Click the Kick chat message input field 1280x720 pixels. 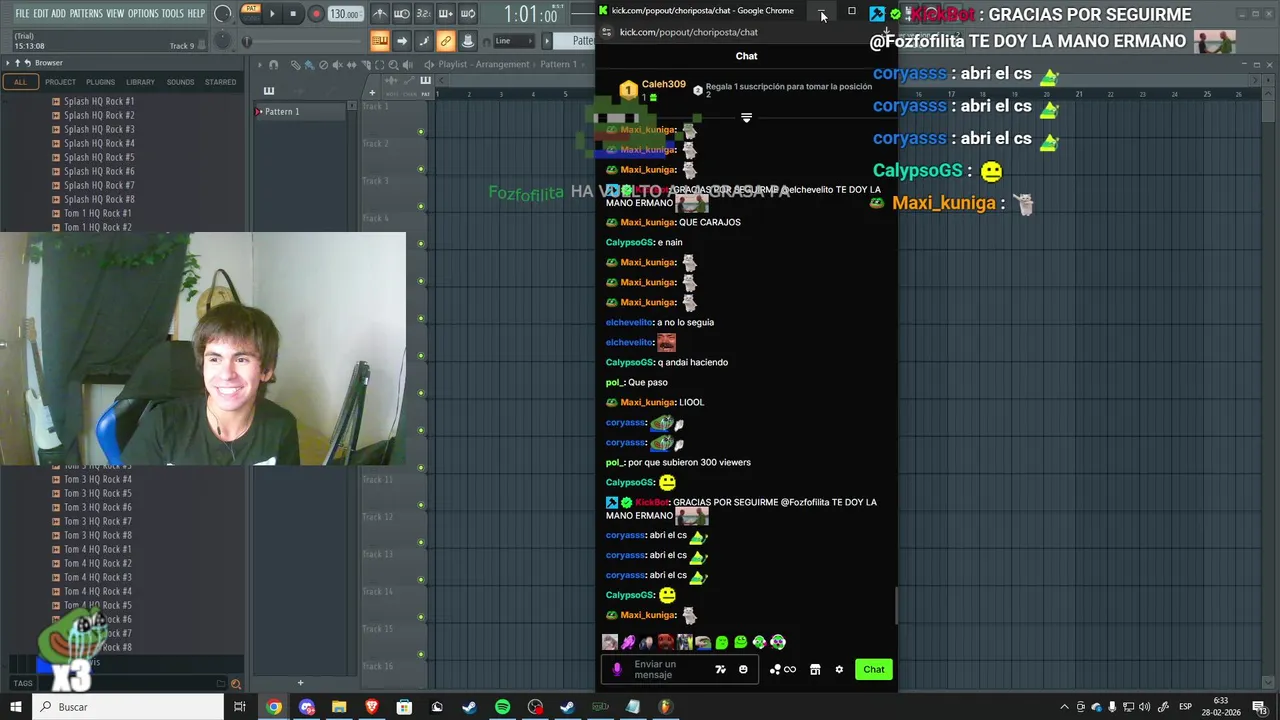680,669
